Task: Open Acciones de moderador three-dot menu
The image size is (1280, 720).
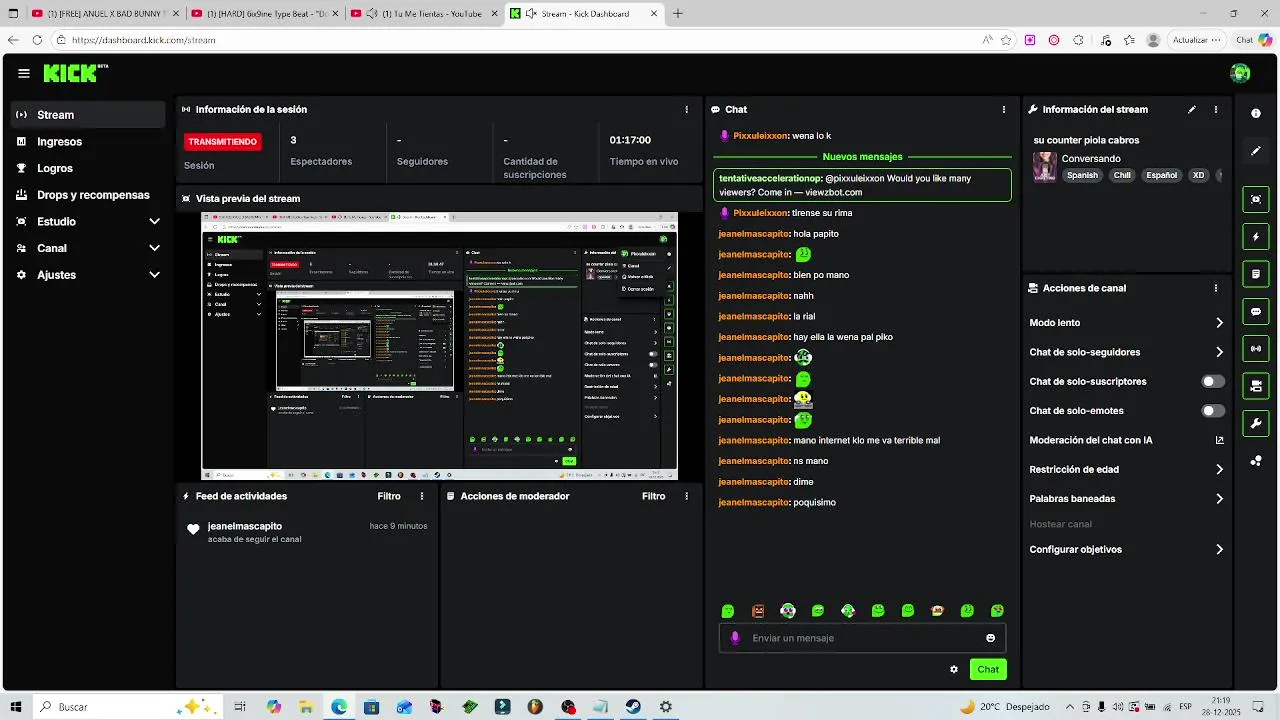Action: tap(686, 496)
